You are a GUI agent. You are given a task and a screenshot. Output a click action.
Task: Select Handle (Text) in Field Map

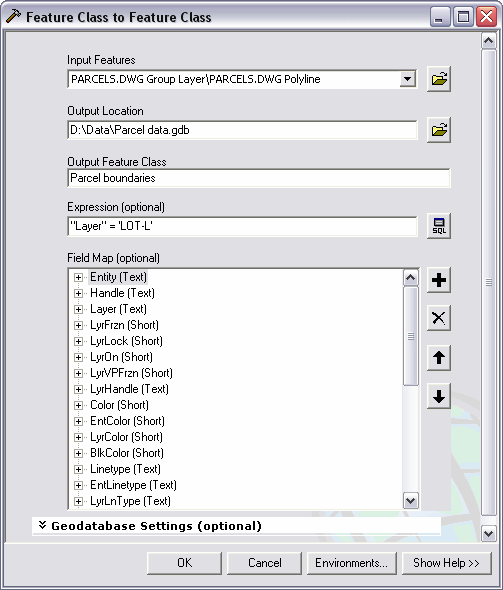click(x=122, y=293)
